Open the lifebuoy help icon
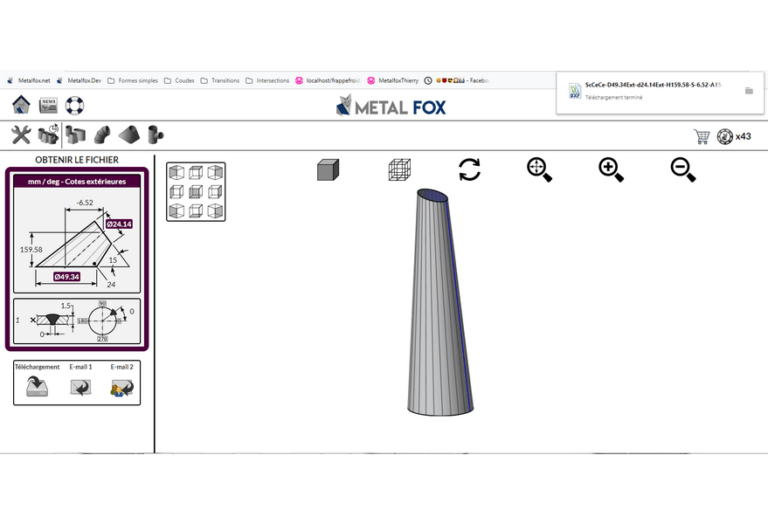768x524 pixels. tap(74, 105)
